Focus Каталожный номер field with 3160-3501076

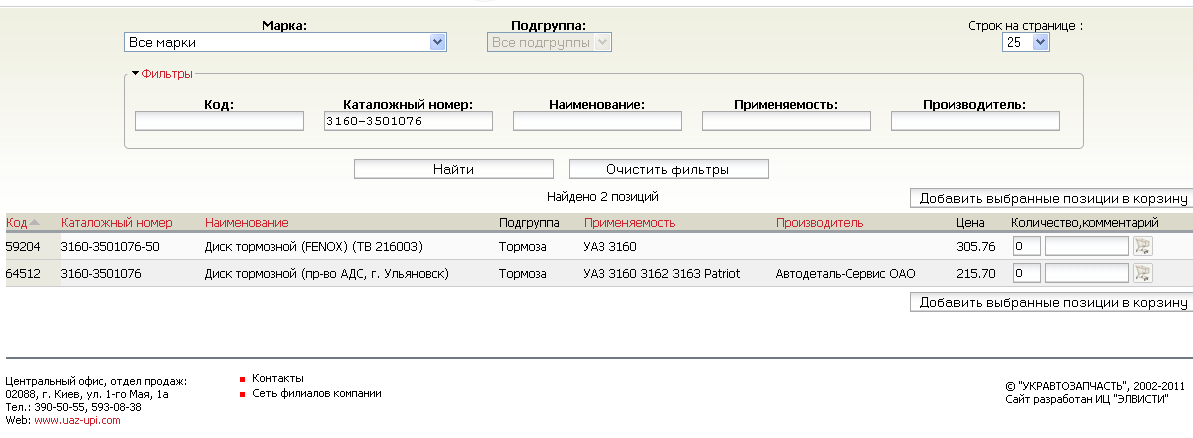[x=408, y=121]
